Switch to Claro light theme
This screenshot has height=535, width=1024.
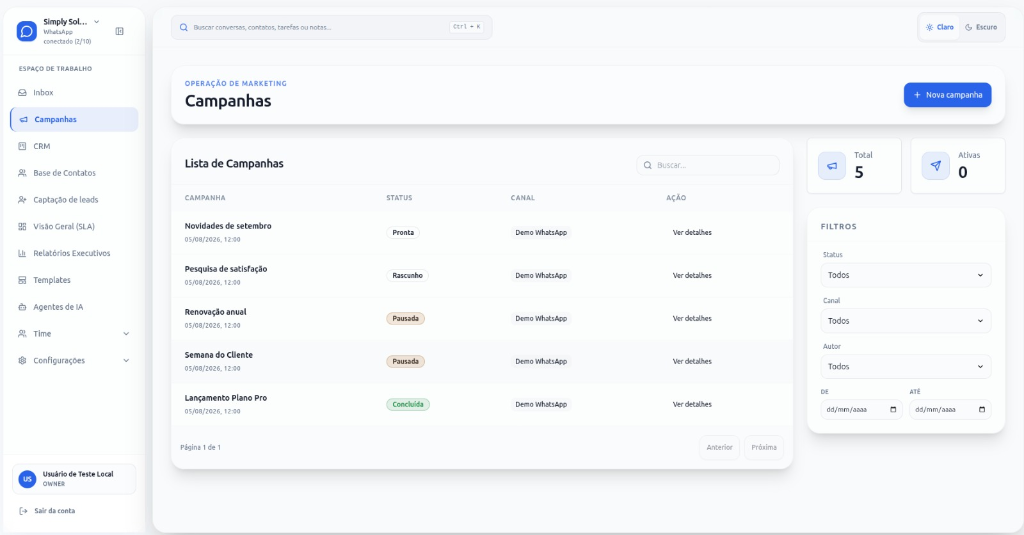[x=939, y=27]
